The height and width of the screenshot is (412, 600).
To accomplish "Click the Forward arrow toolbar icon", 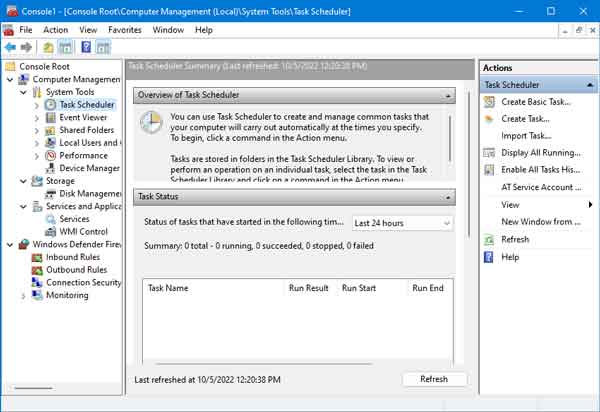I will (26, 47).
